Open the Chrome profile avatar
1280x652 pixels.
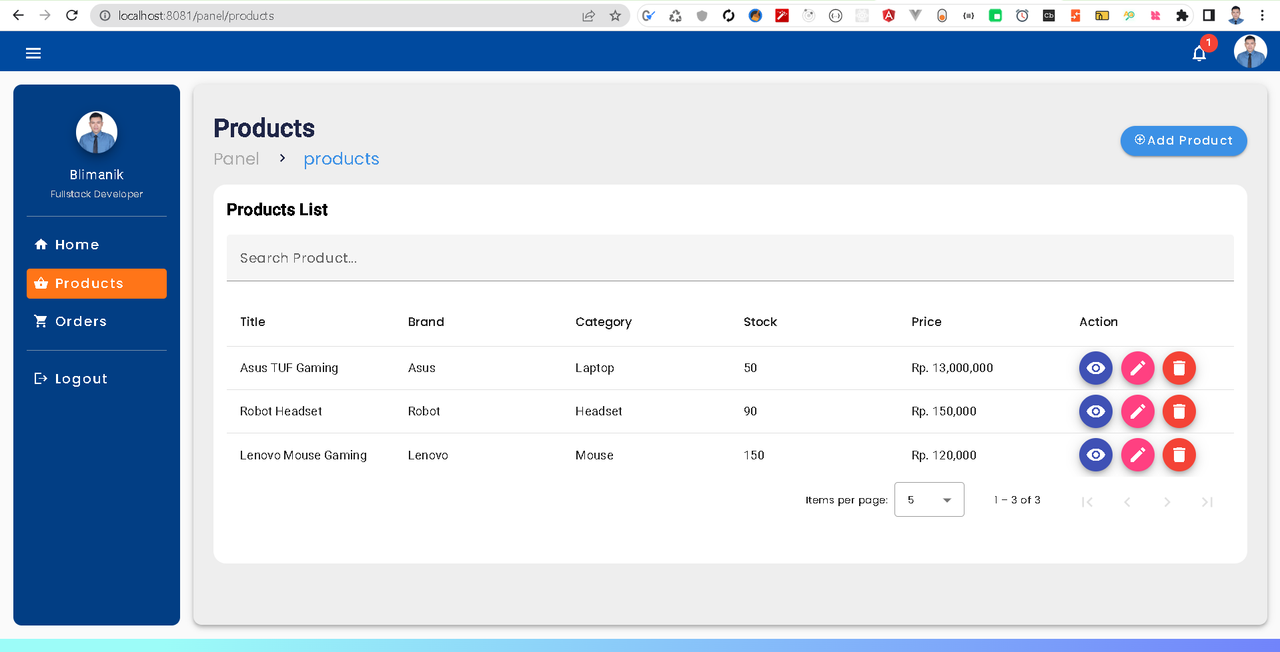[1236, 16]
